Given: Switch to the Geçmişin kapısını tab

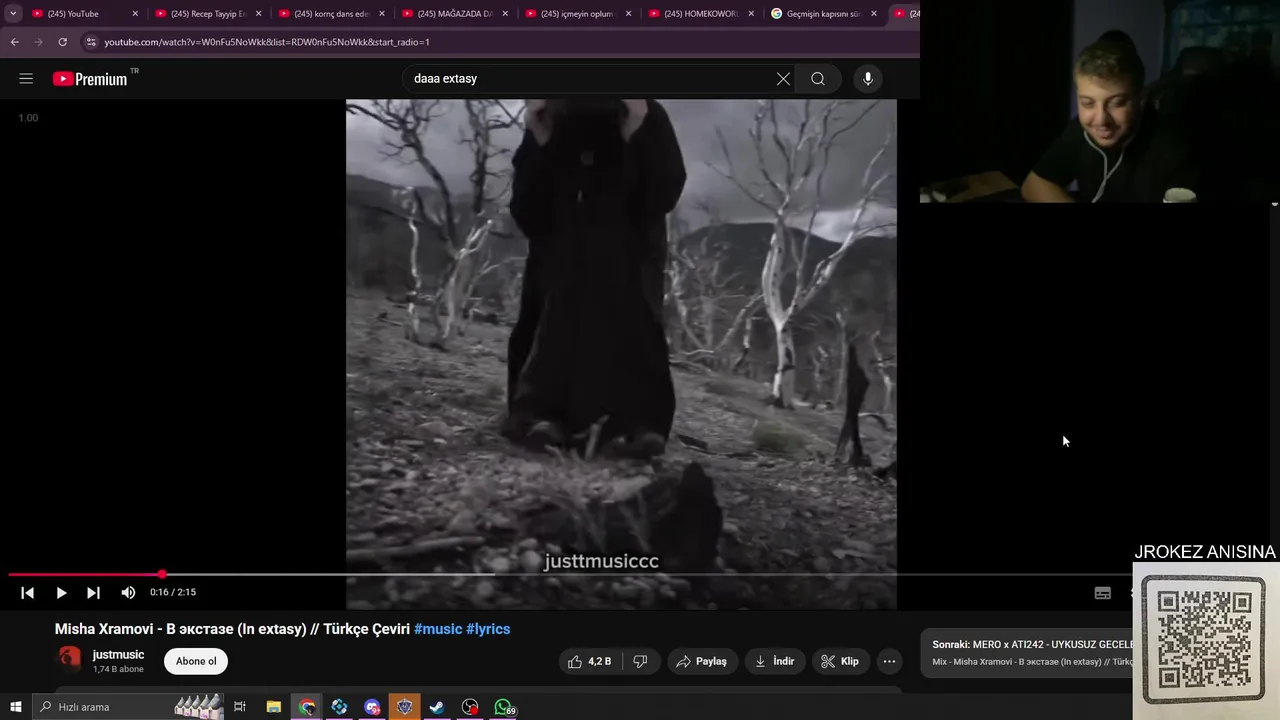Looking at the screenshot, I should (823, 14).
